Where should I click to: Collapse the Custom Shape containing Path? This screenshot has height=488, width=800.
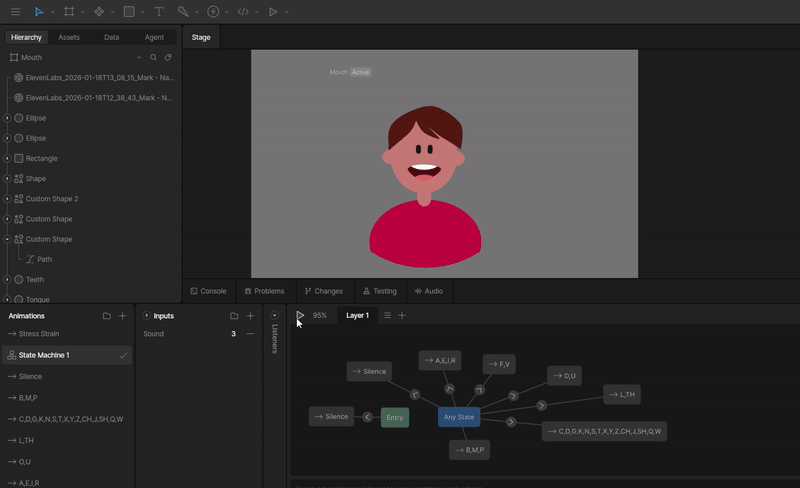pos(7,240)
